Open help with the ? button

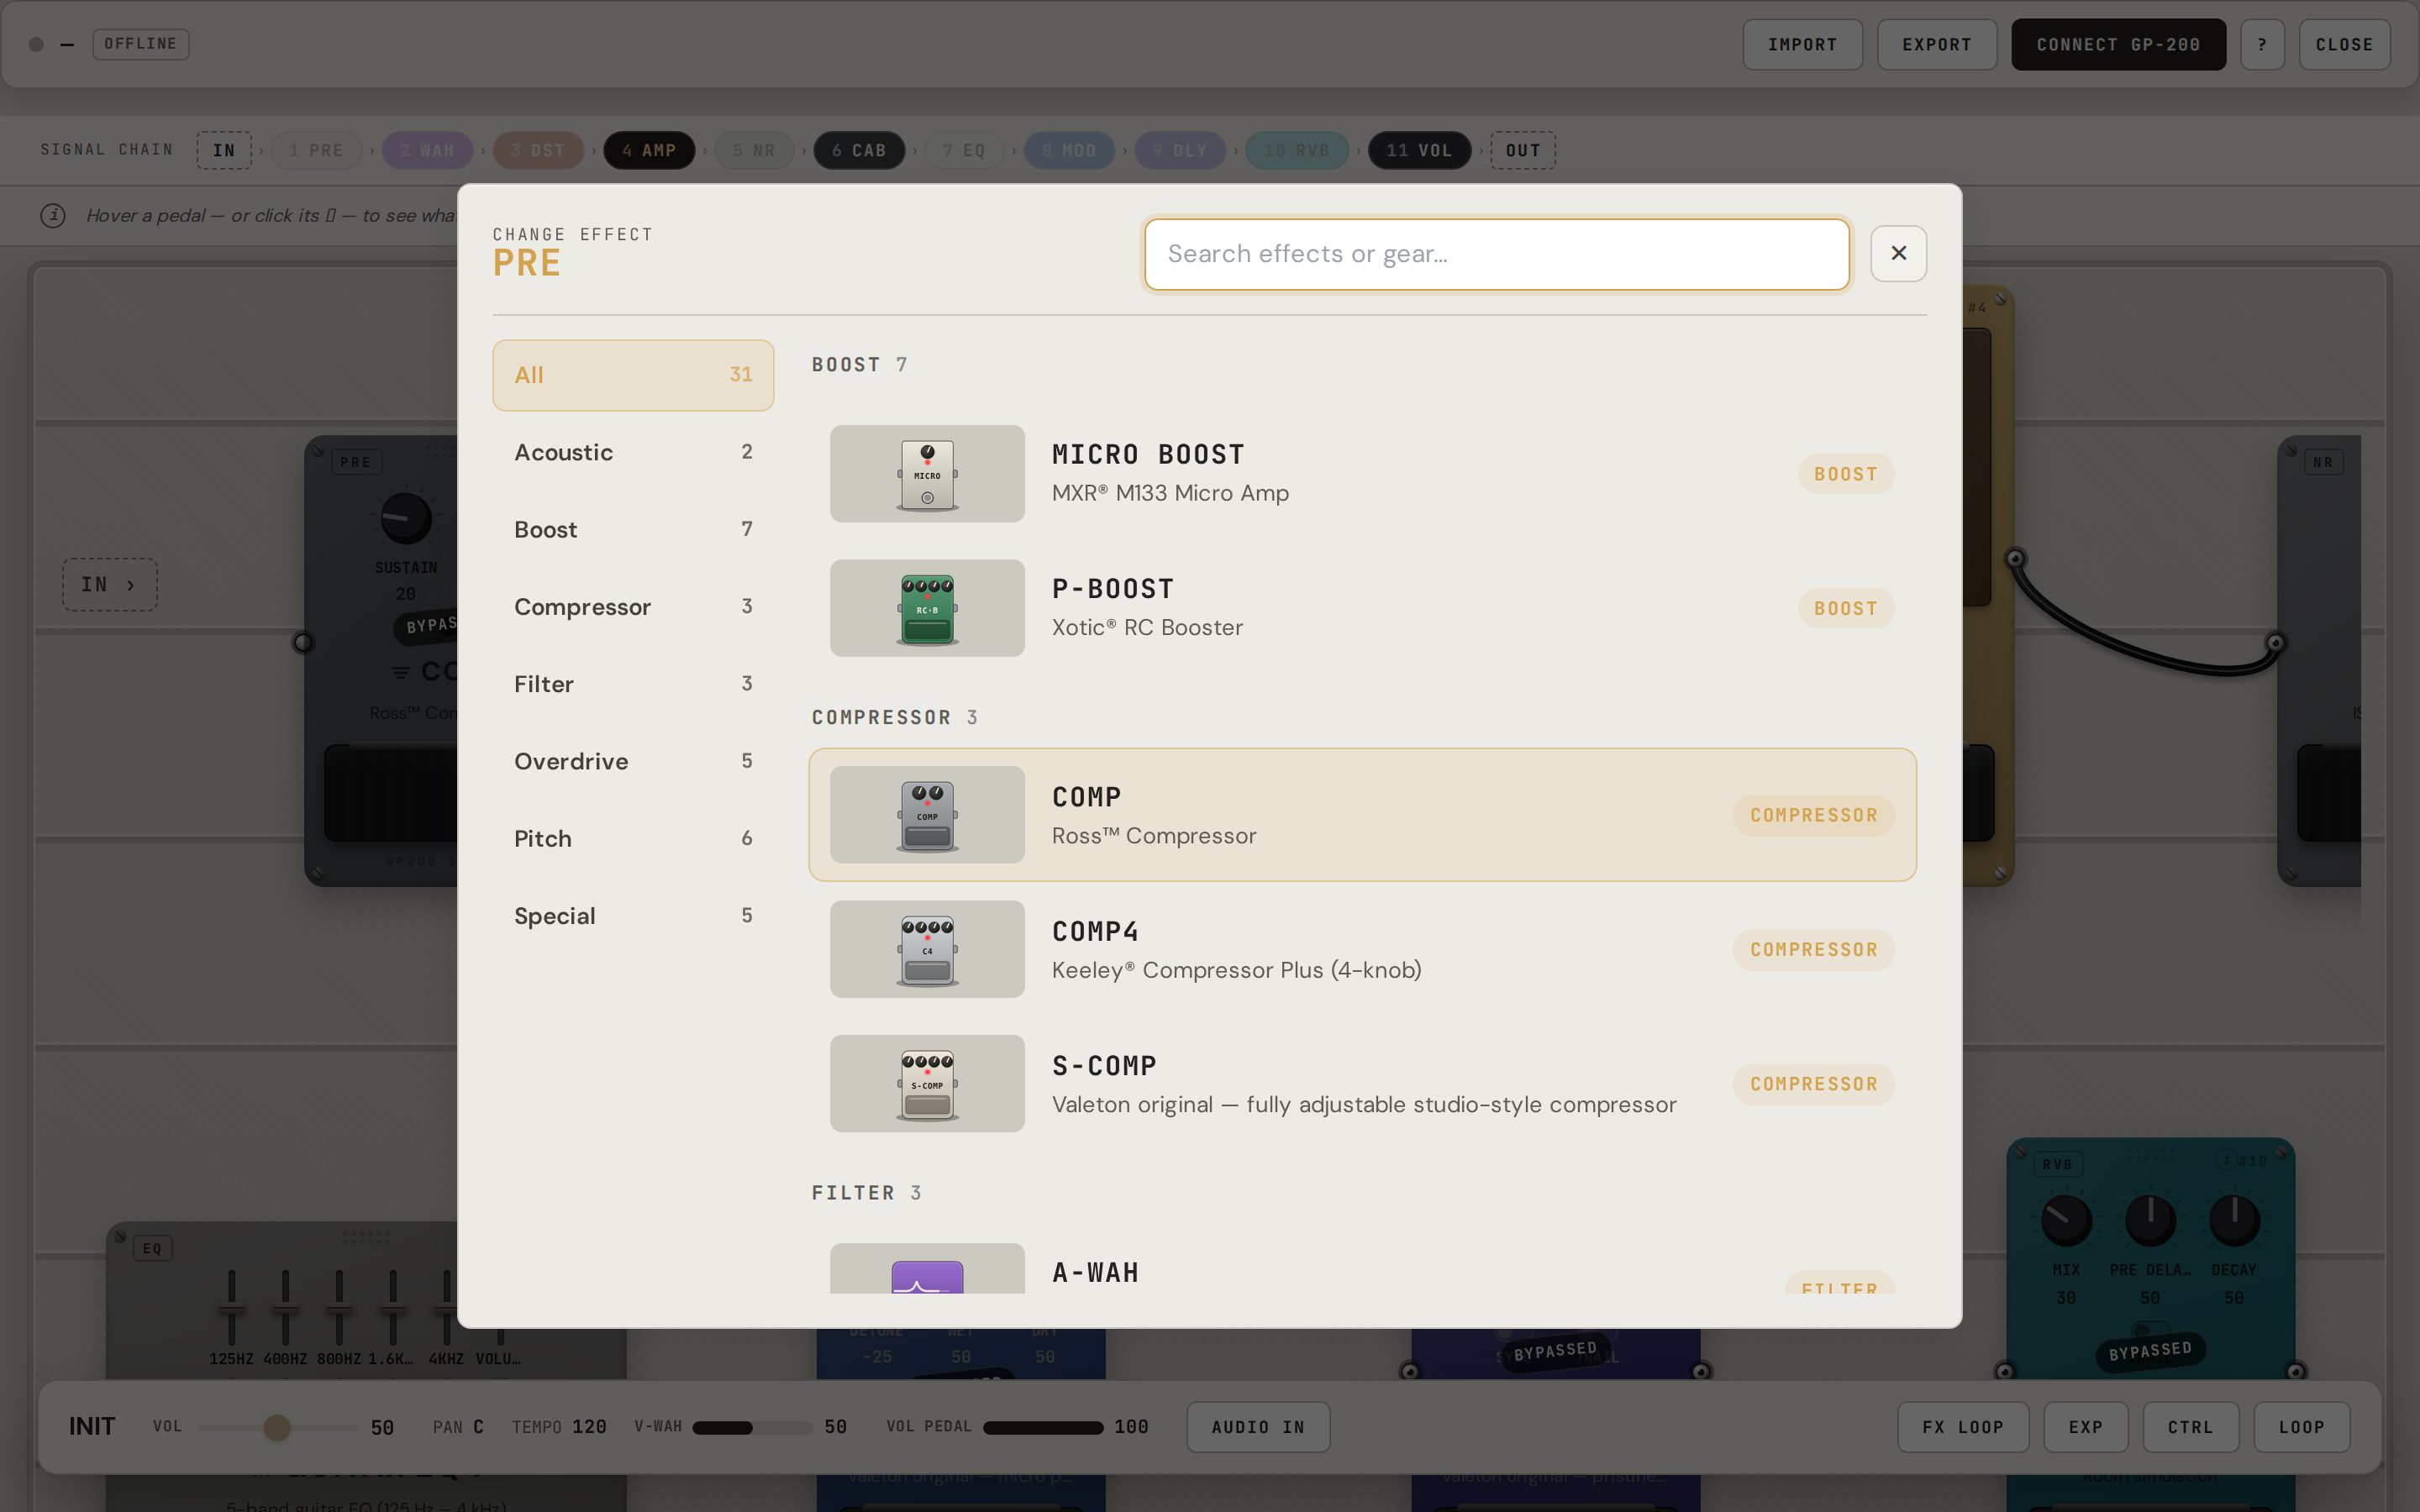[2262, 45]
